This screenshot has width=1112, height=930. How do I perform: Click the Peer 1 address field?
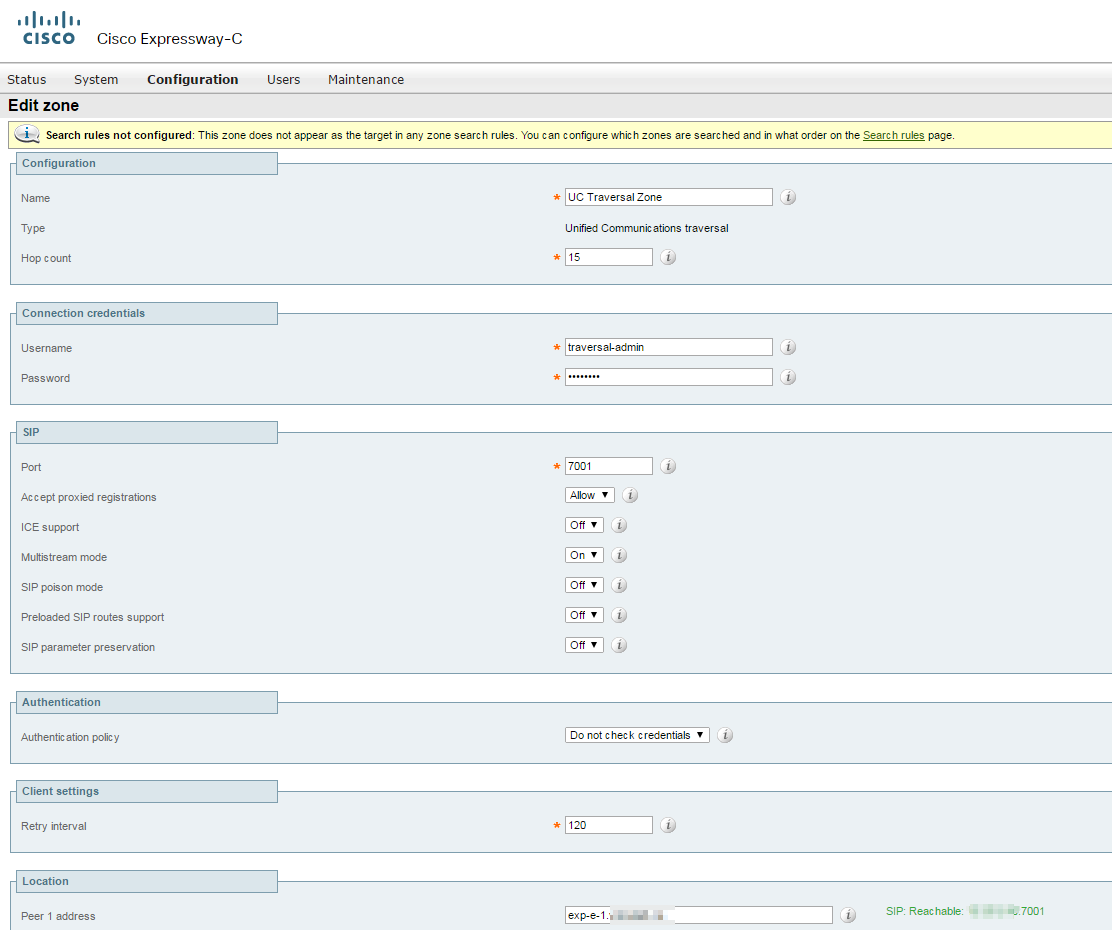699,915
